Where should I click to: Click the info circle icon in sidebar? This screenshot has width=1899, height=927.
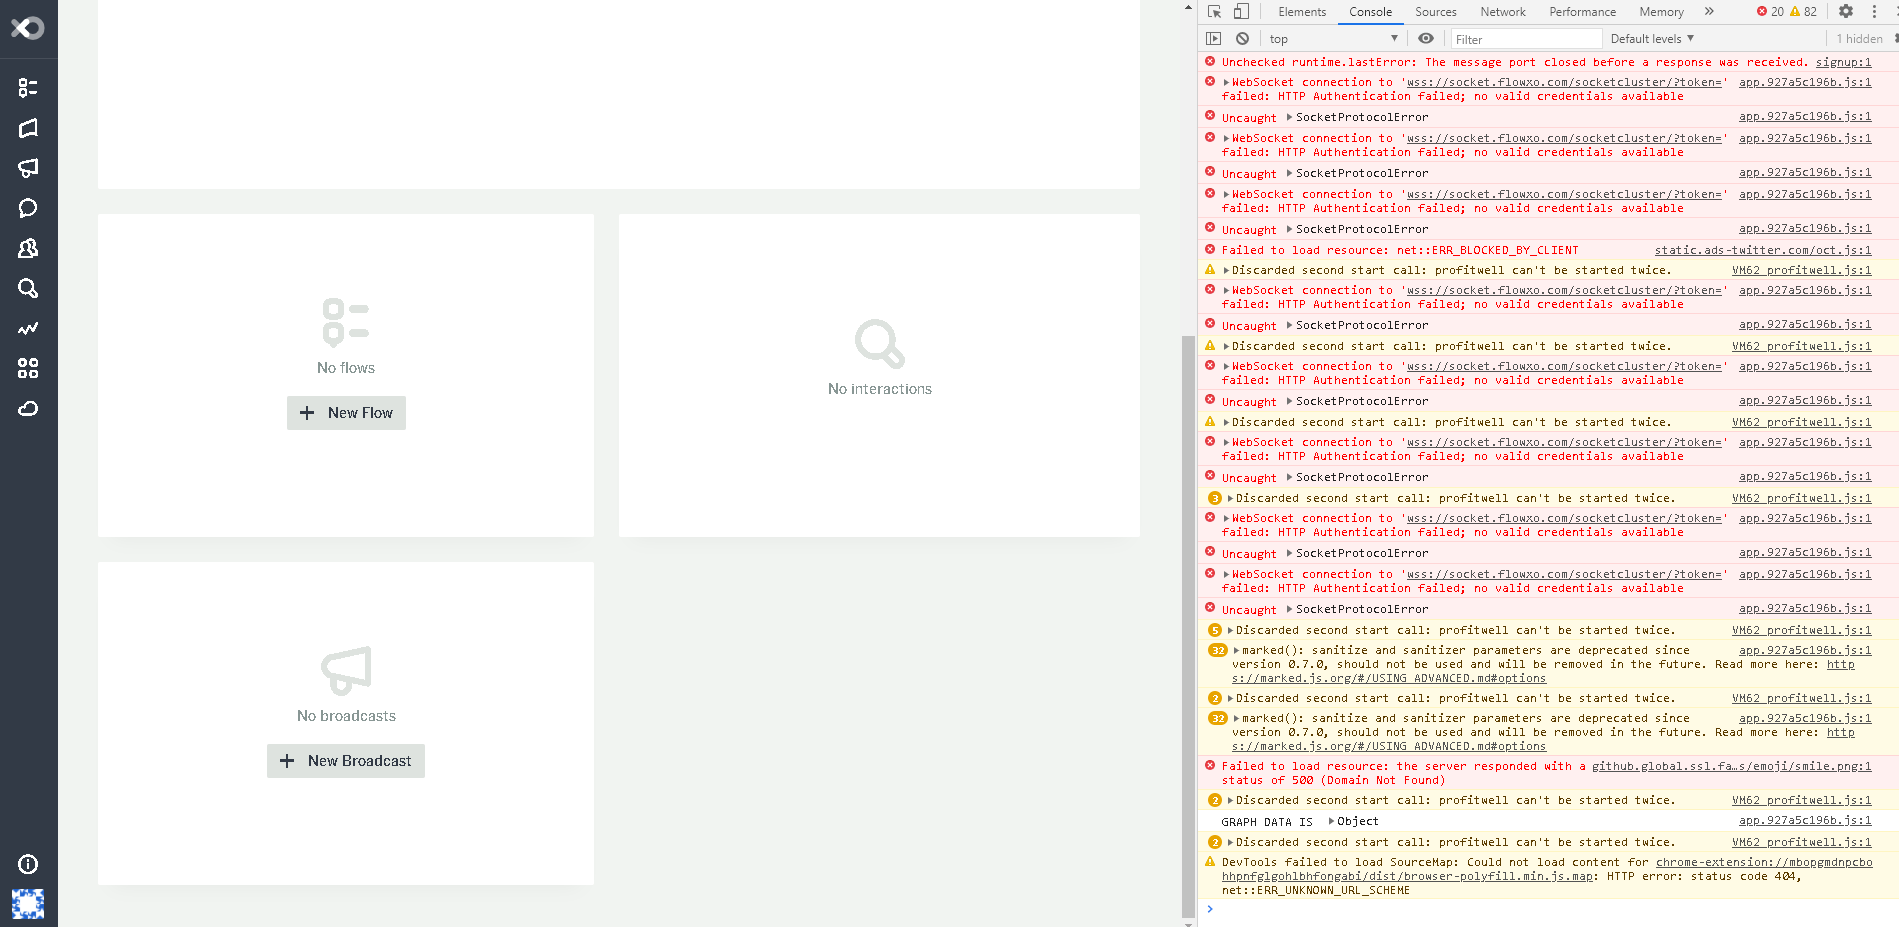pyautogui.click(x=28, y=864)
